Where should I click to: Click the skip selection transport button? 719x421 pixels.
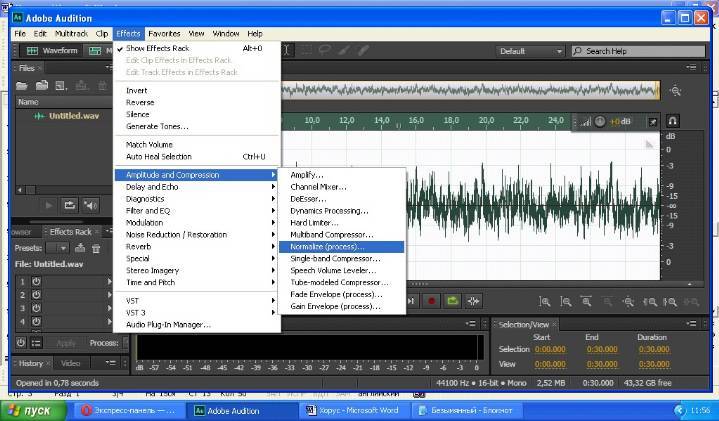pyautogui.click(x=473, y=301)
